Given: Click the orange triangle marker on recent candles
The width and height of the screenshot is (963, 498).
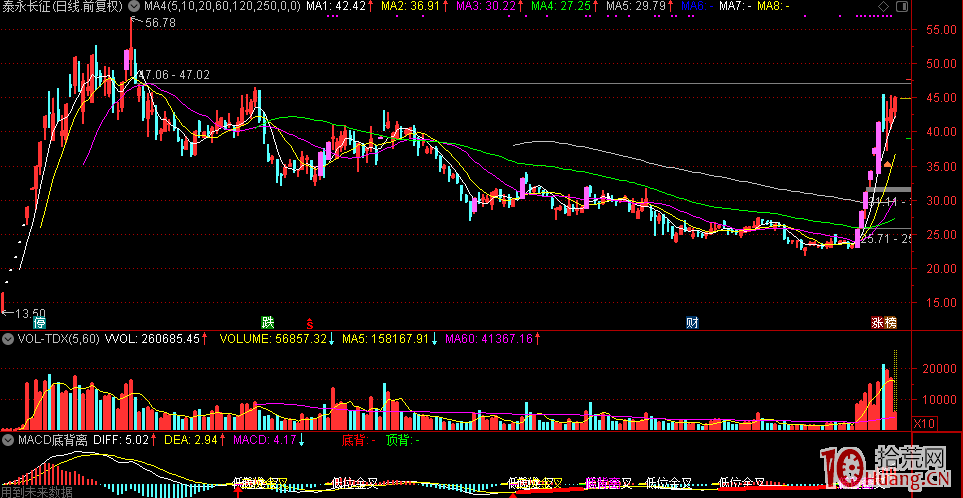Looking at the screenshot, I should pyautogui.click(x=887, y=164).
